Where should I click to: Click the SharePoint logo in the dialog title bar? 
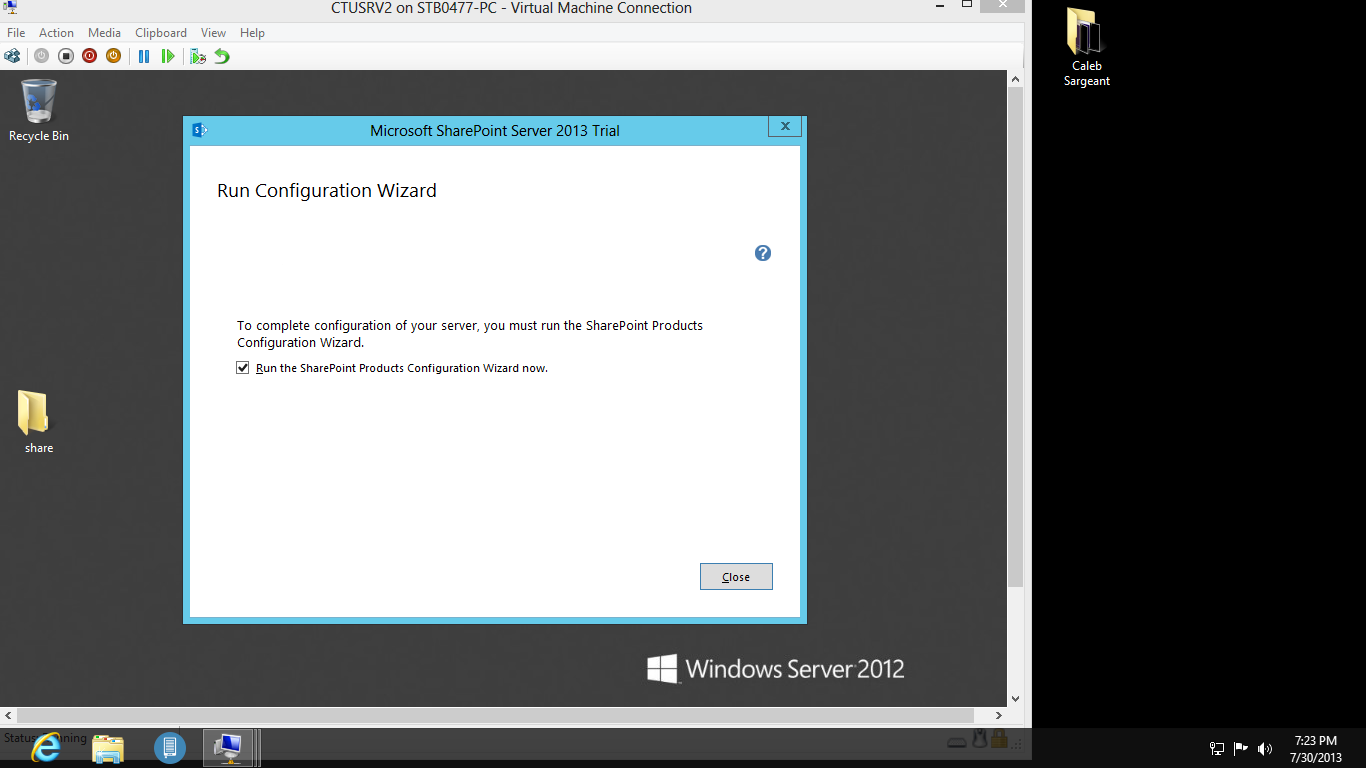click(x=199, y=130)
